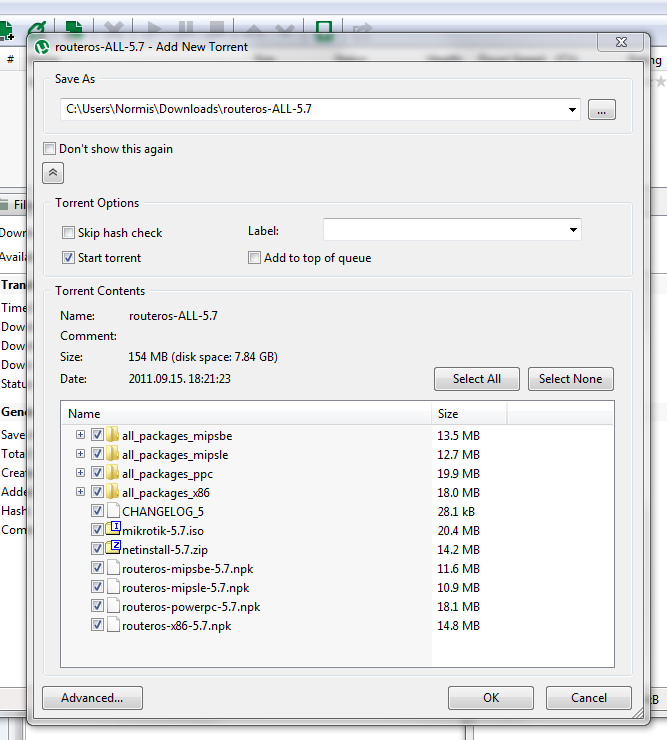Click the uTorrent logo in dialog title
The image size is (667, 740).
coord(42,47)
